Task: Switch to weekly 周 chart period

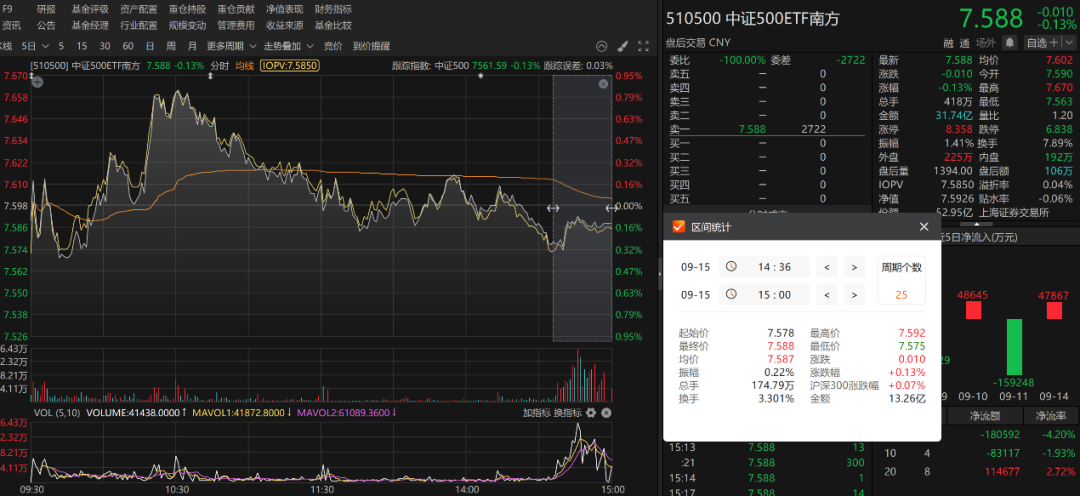Action: (171, 46)
